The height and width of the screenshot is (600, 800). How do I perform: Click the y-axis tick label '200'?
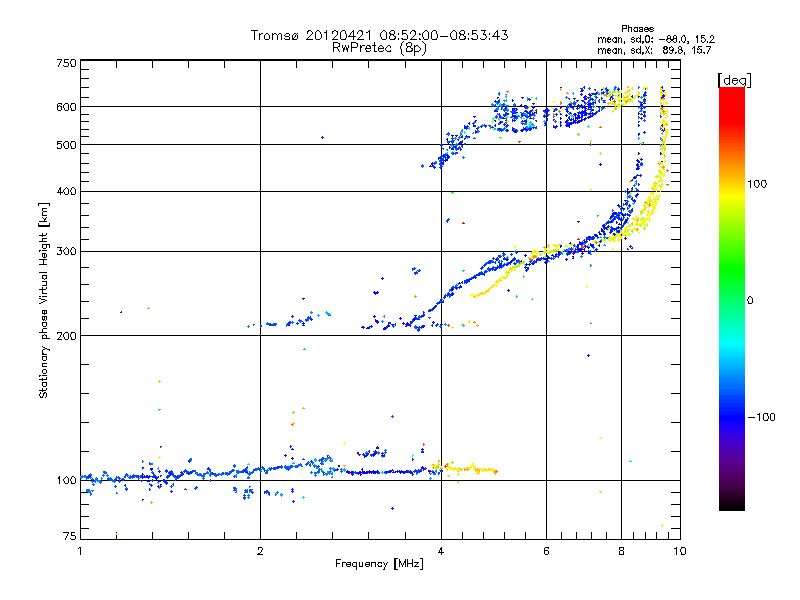pos(67,336)
